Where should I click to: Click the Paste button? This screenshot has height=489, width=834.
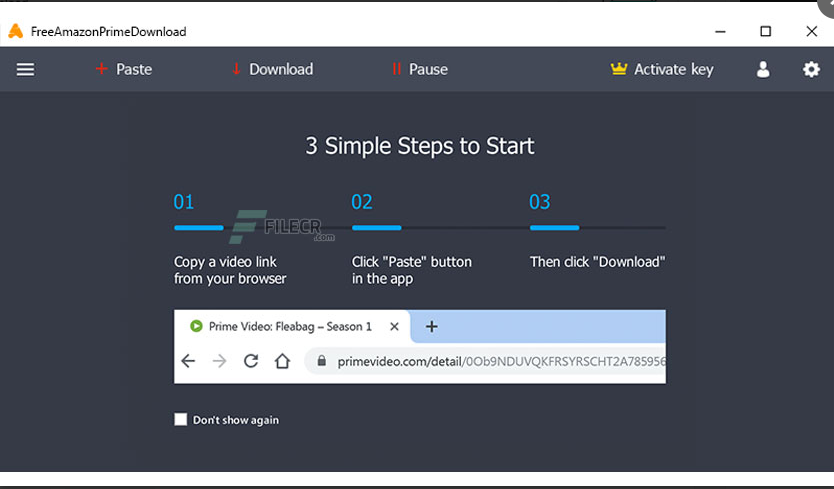pos(123,69)
